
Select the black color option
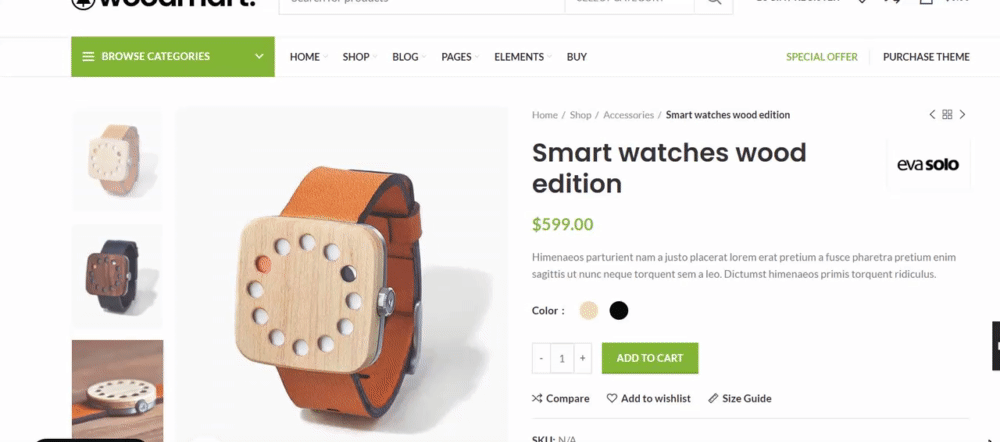click(x=619, y=311)
